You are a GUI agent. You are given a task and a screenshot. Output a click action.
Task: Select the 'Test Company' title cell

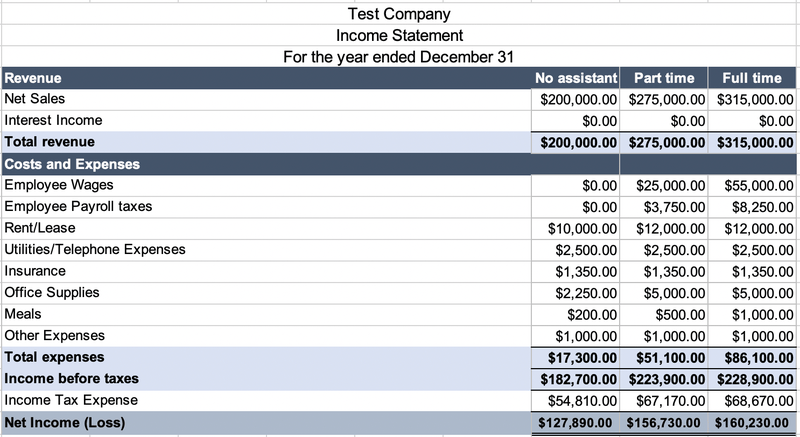(x=398, y=14)
